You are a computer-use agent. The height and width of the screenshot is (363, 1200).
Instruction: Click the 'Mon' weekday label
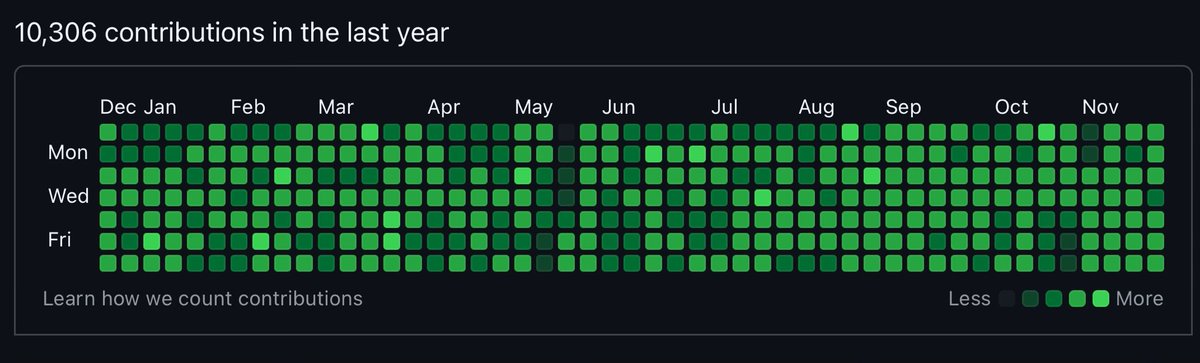[x=68, y=153]
